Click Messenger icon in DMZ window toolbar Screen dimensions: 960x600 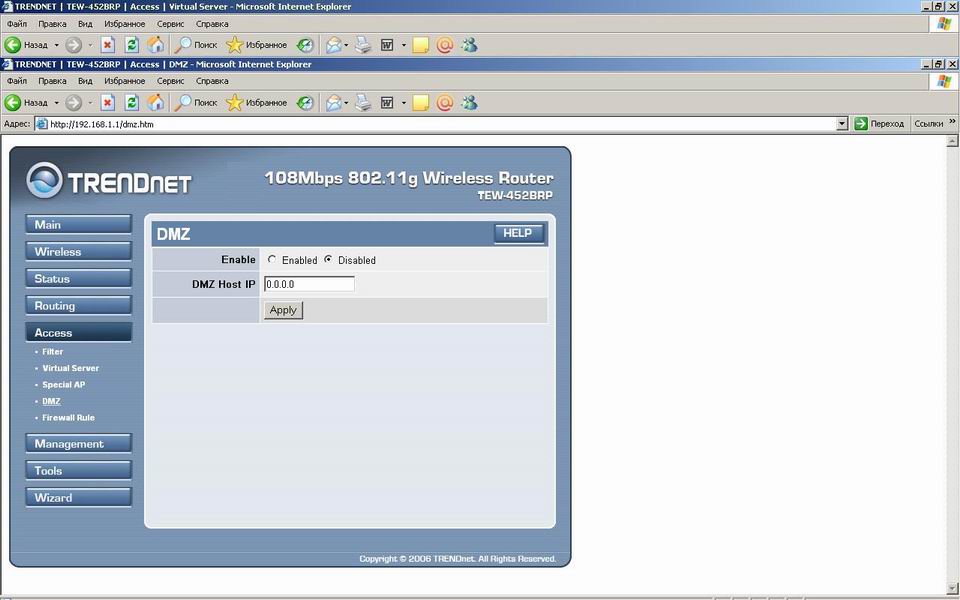[x=469, y=103]
